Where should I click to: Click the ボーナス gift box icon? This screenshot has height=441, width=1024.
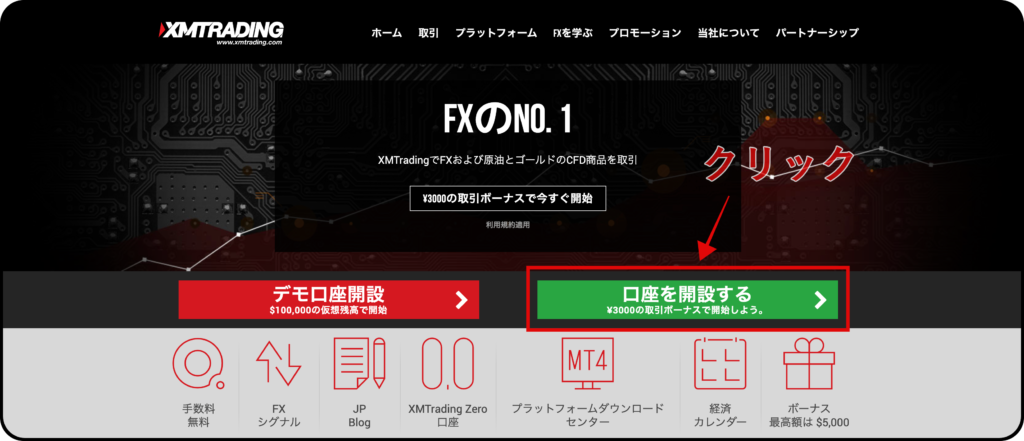809,363
